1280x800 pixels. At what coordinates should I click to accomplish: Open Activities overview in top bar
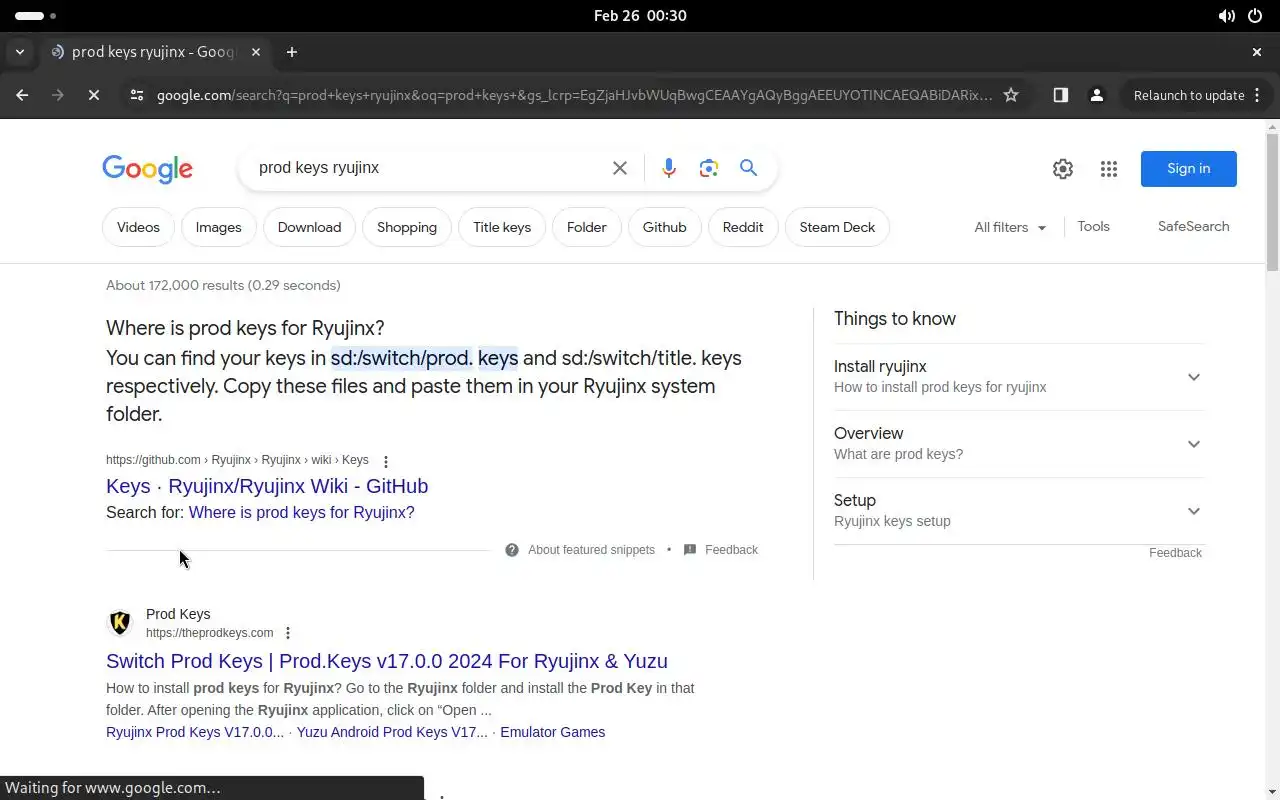(x=36, y=16)
